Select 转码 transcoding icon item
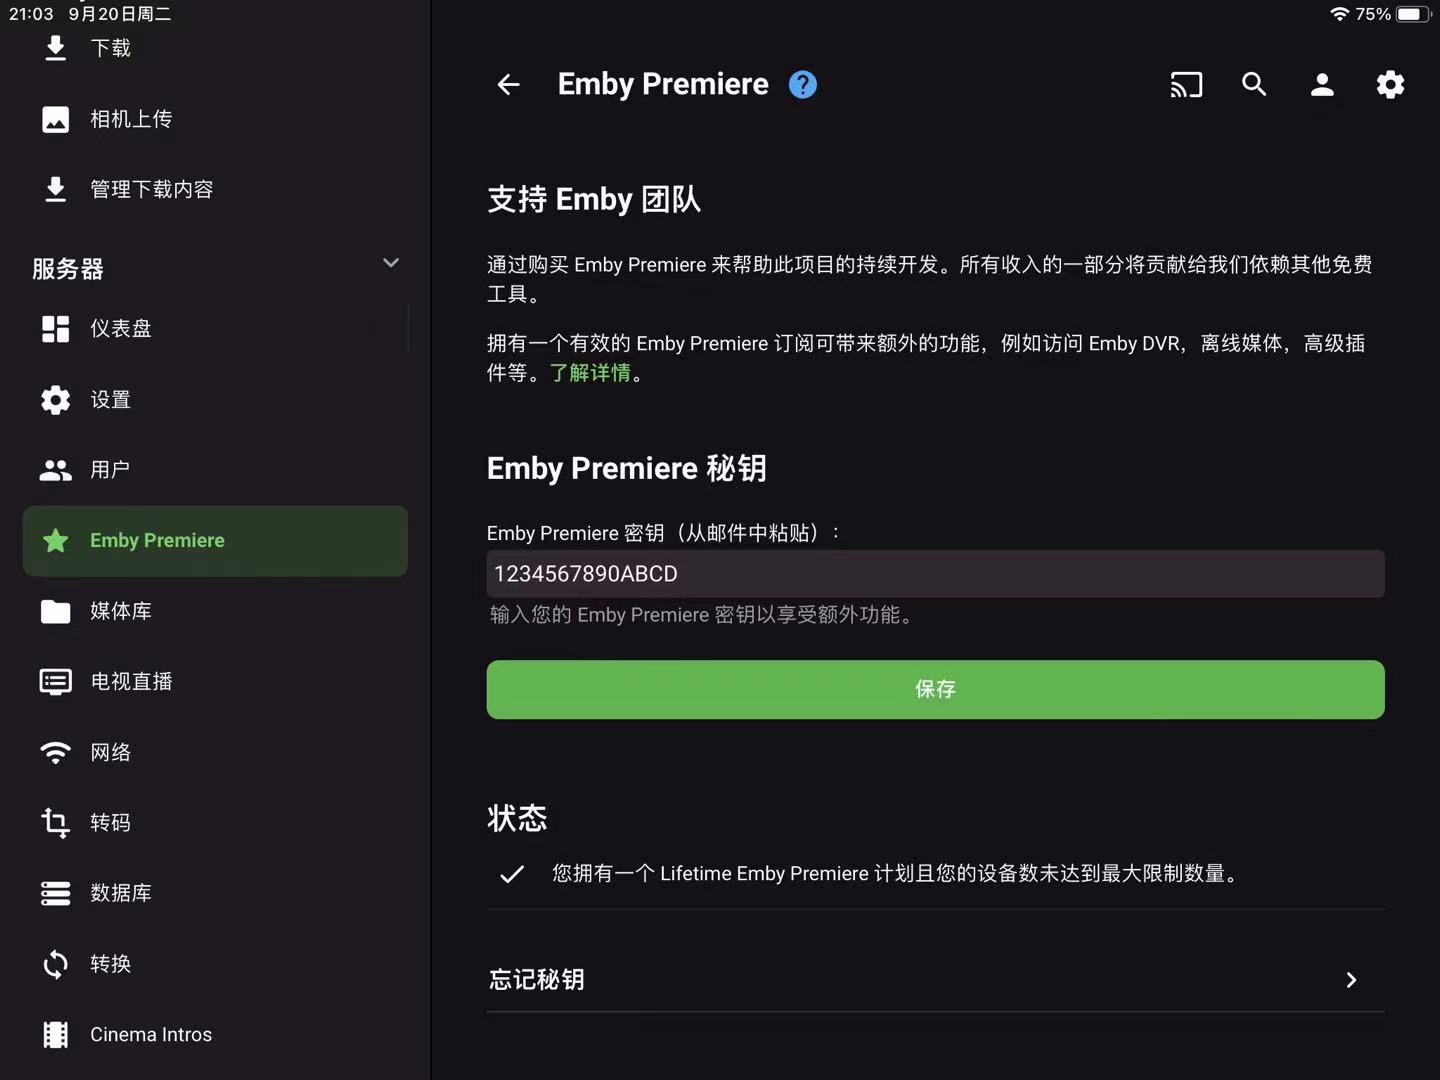The height and width of the screenshot is (1080, 1440). pos(215,823)
